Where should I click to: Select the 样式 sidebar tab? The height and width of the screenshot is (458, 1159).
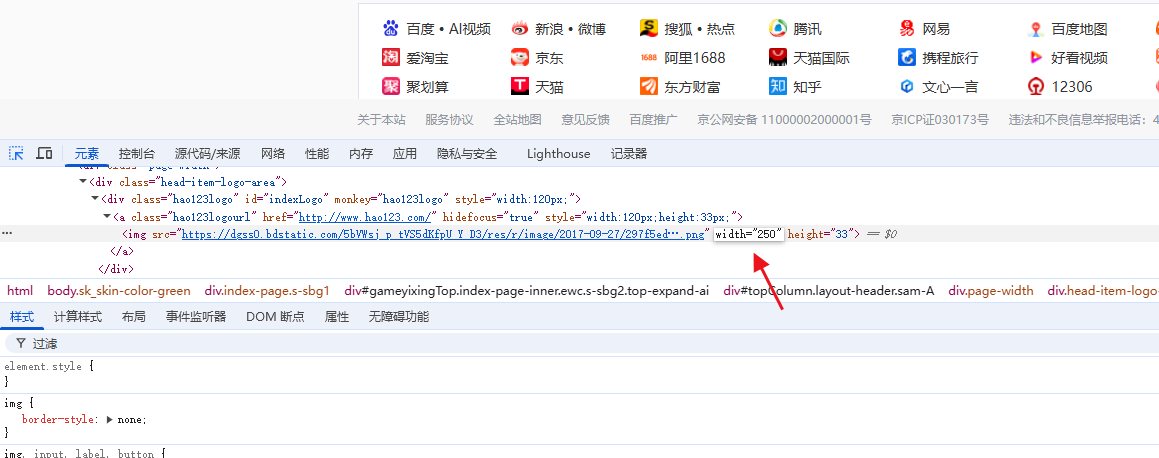21,317
